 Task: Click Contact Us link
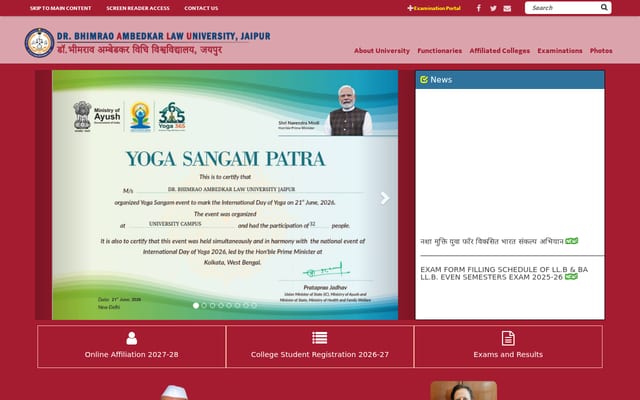point(201,8)
